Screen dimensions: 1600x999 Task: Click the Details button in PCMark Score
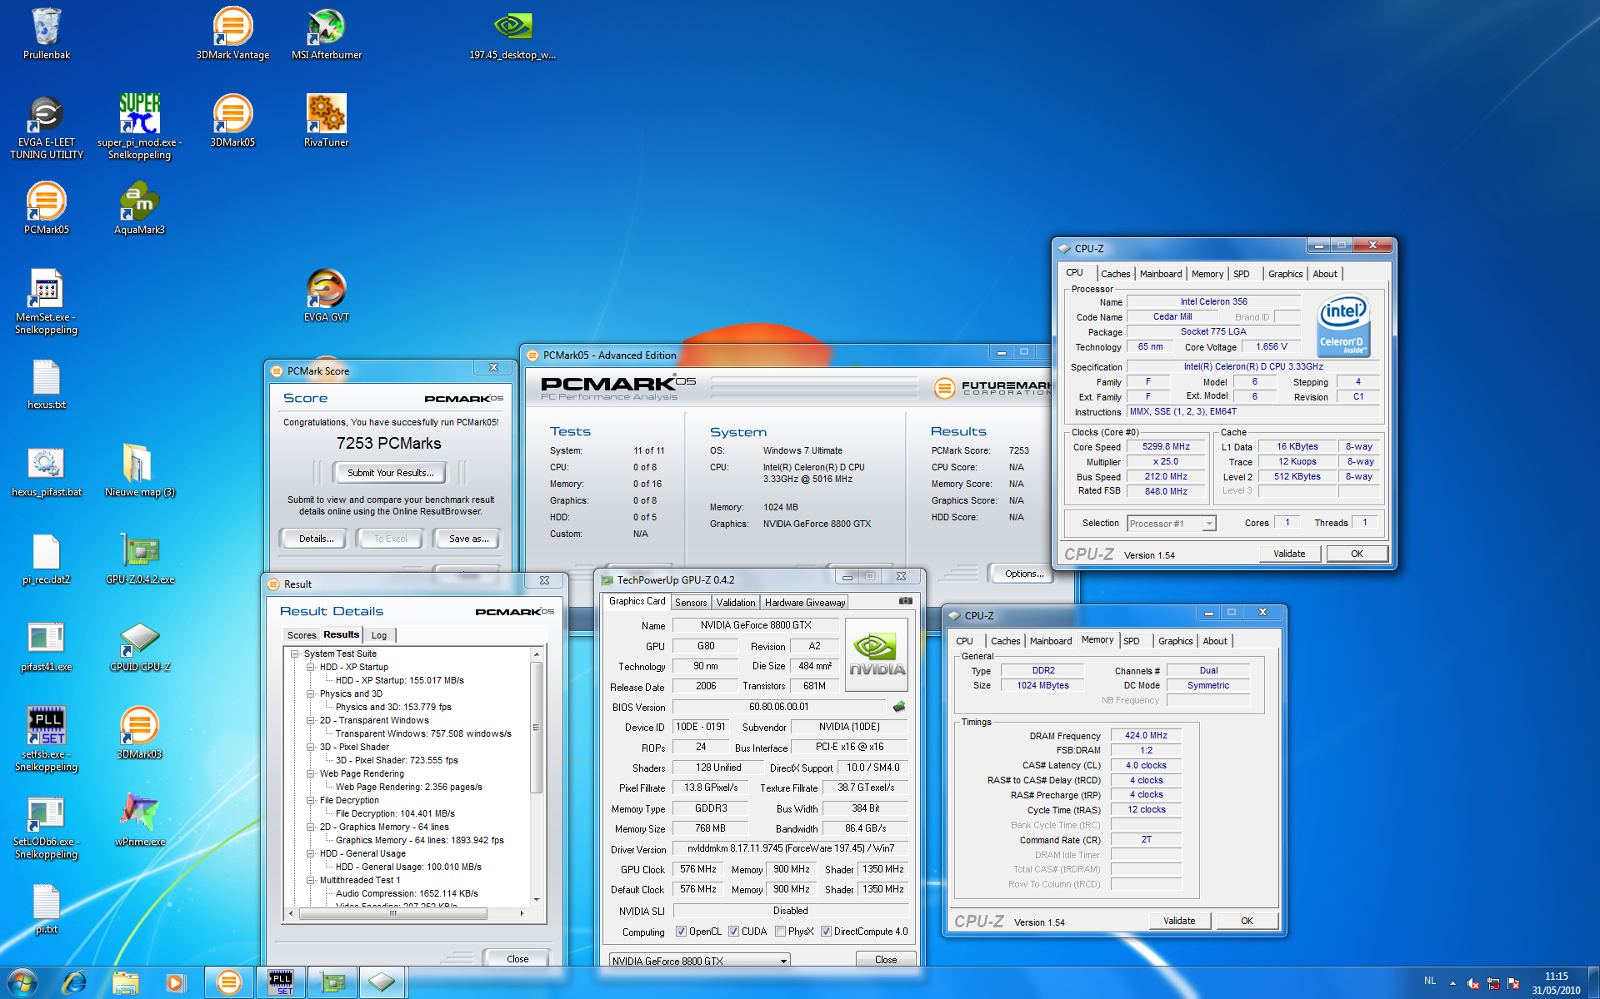[x=316, y=539]
